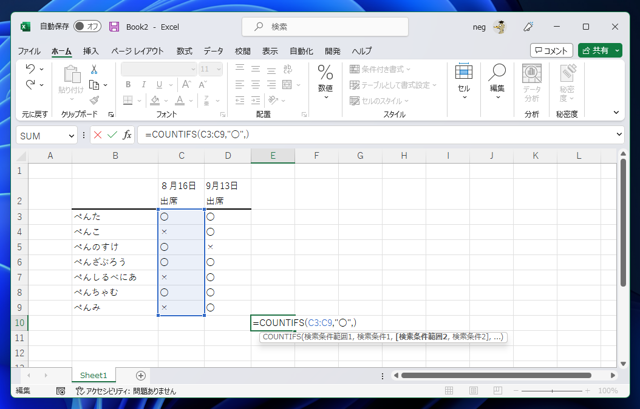
Task: Open テーブルとして書式設定 menu
Action: pos(393,85)
